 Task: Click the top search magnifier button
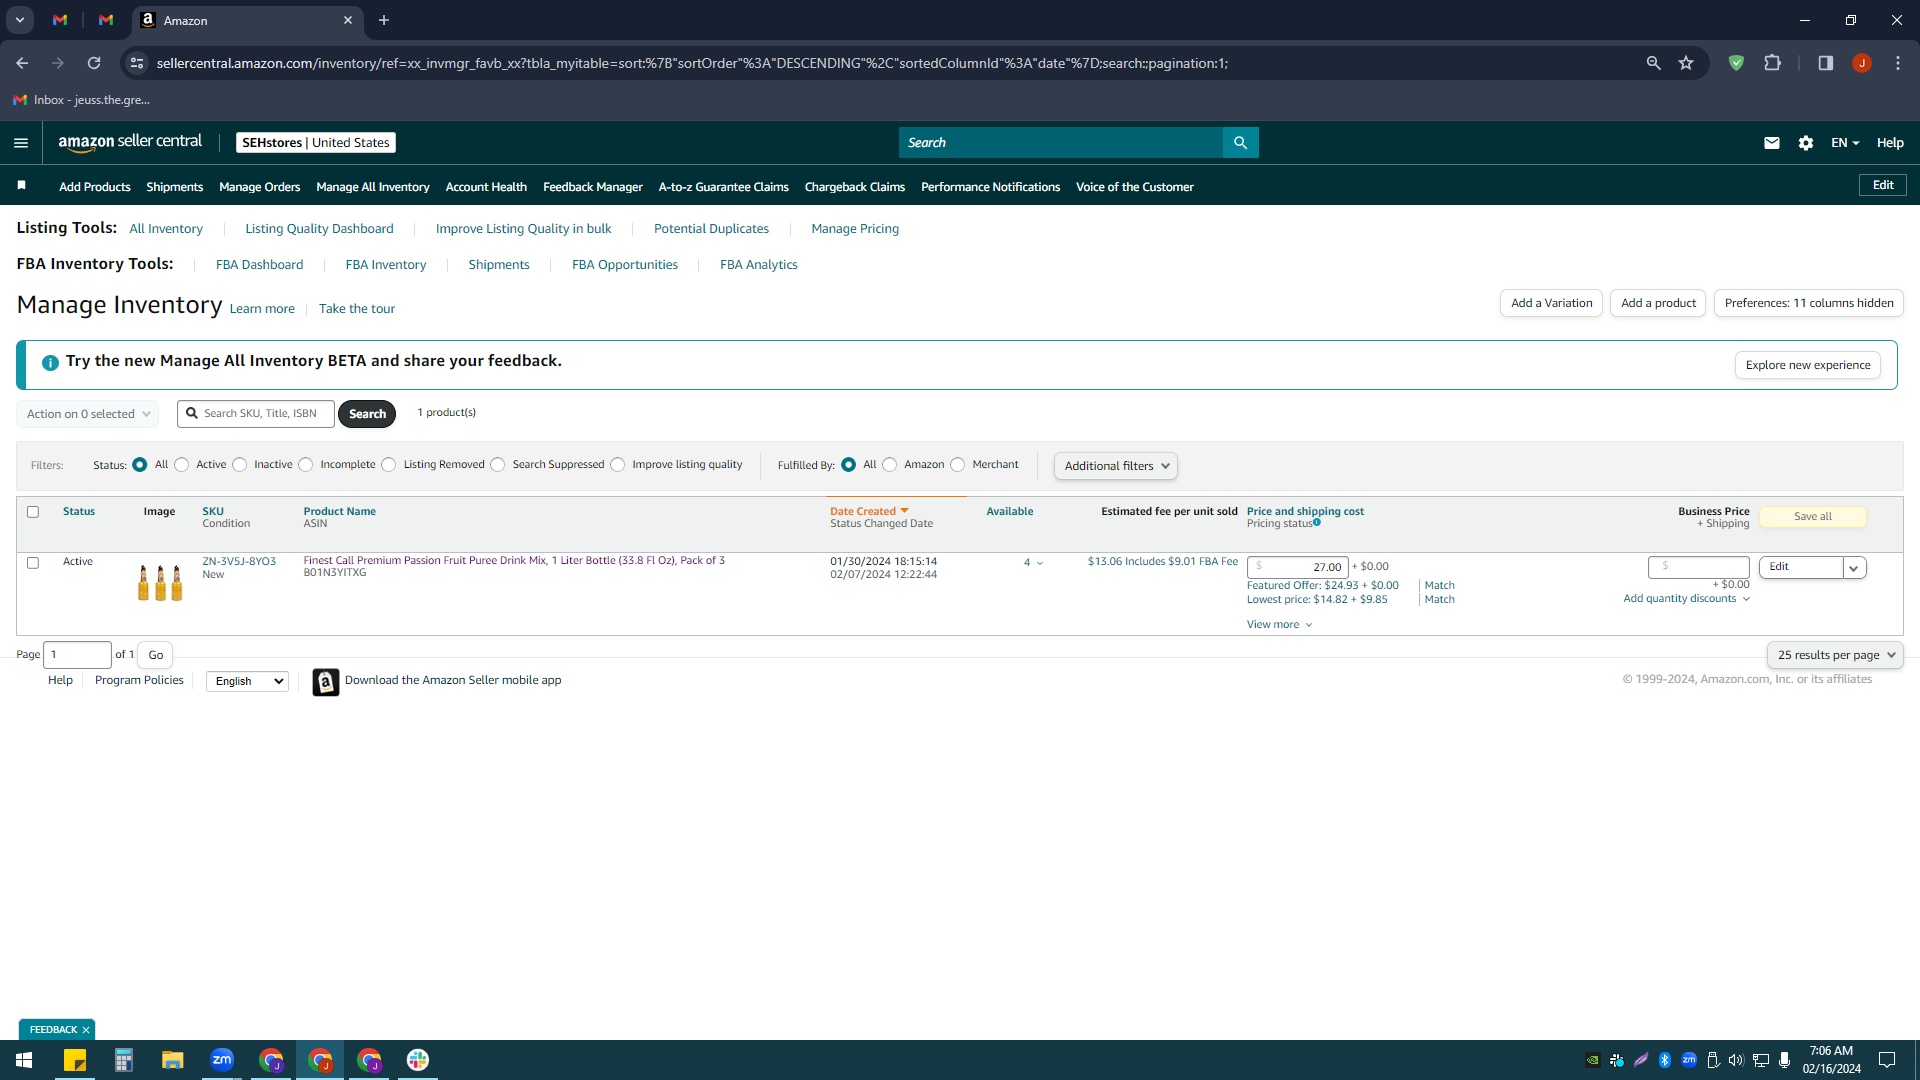coord(1240,143)
